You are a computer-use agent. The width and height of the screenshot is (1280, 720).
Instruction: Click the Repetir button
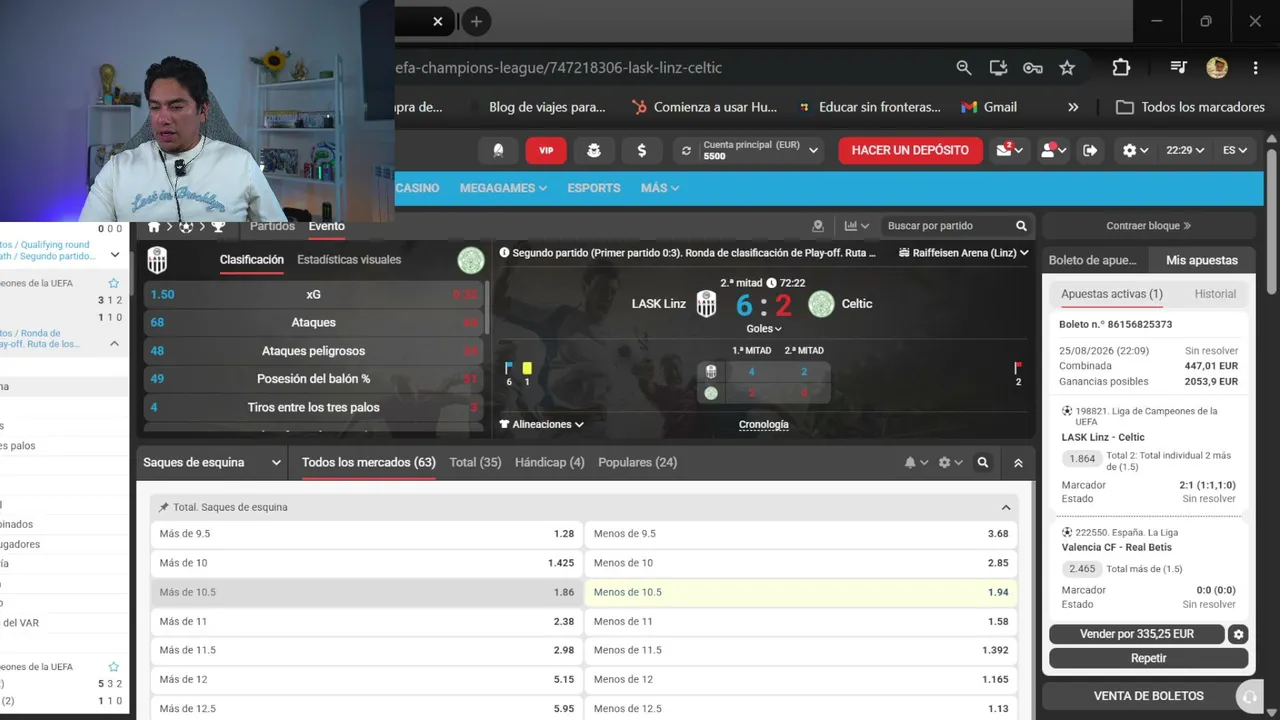1149,658
